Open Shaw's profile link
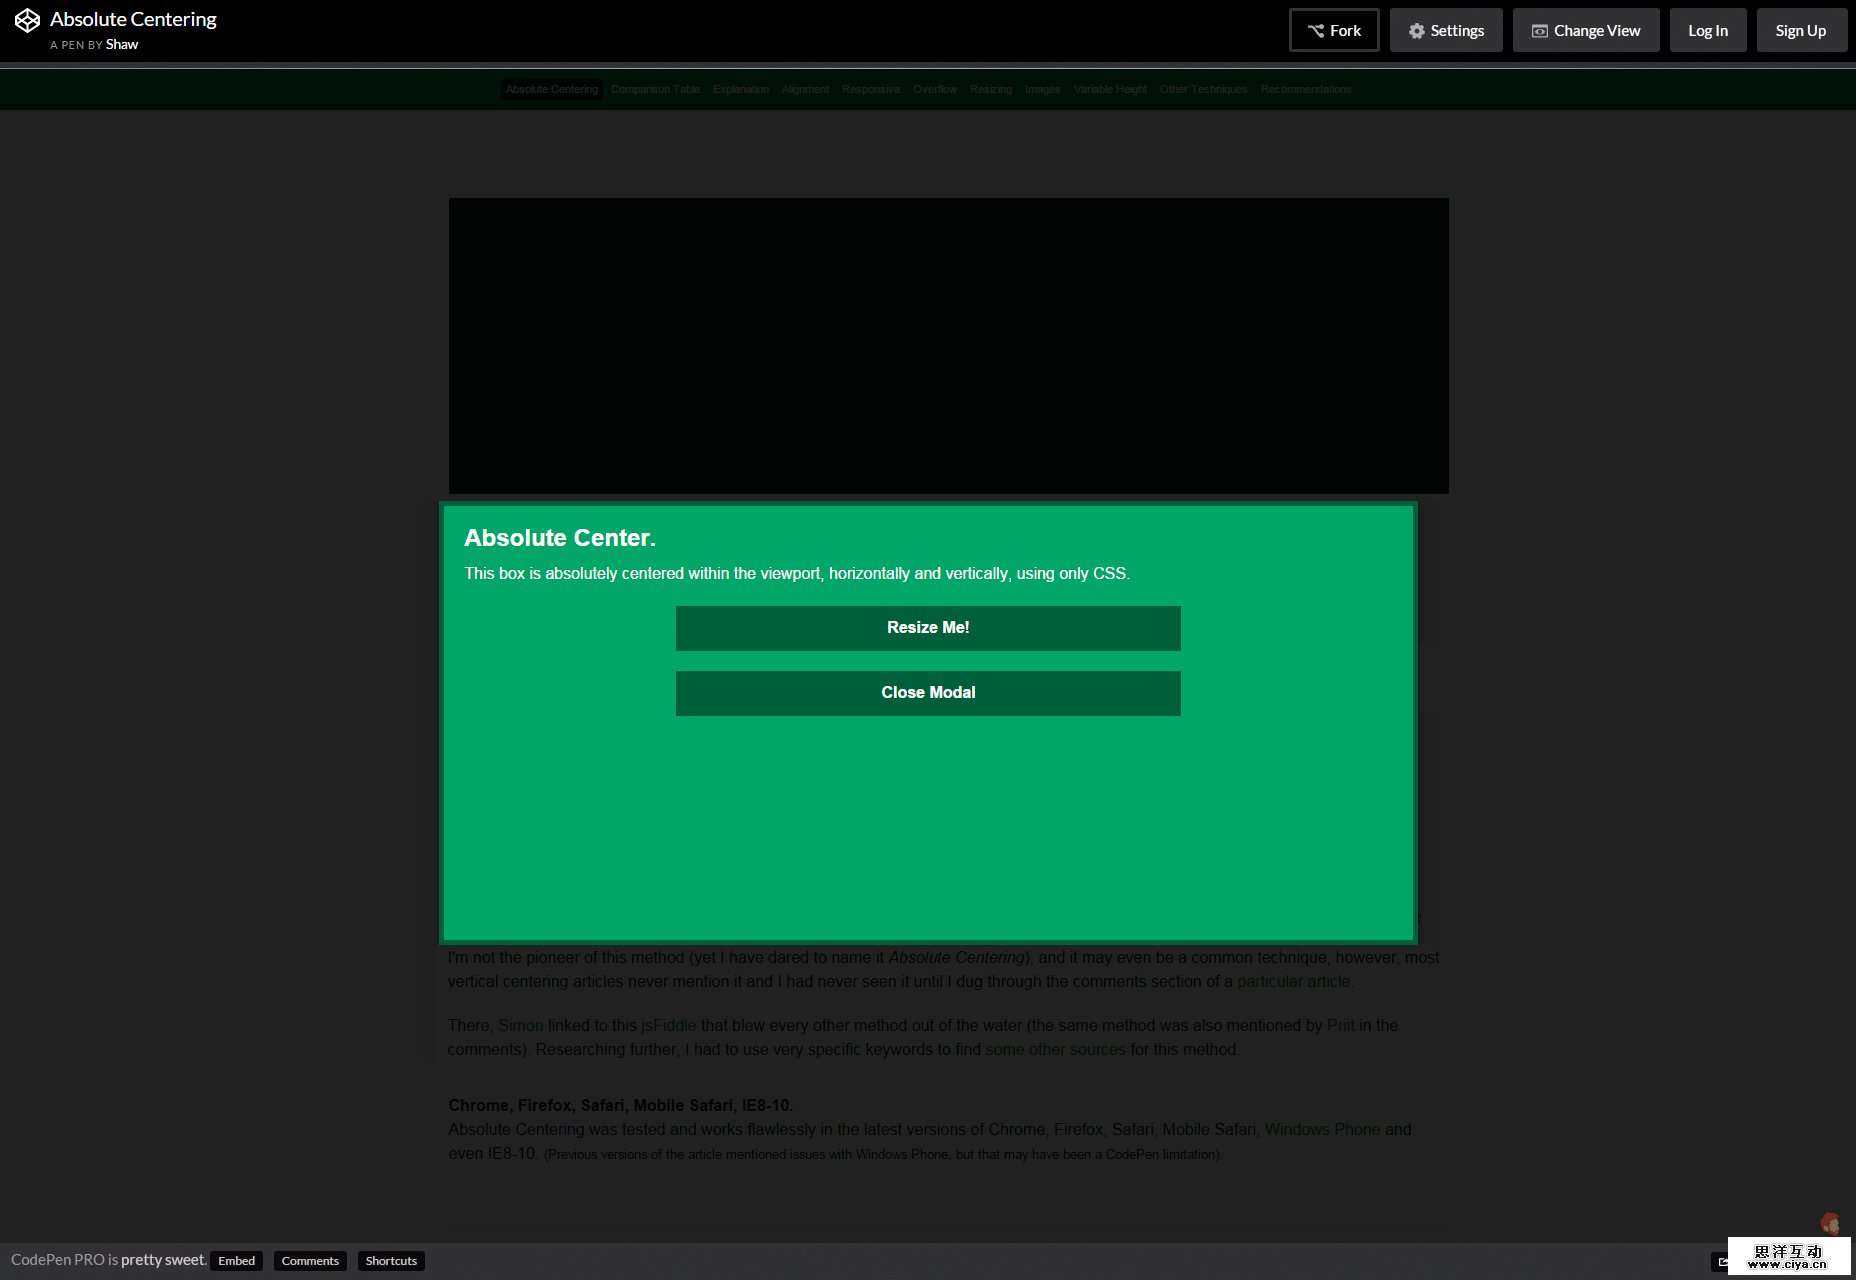 pyautogui.click(x=122, y=44)
